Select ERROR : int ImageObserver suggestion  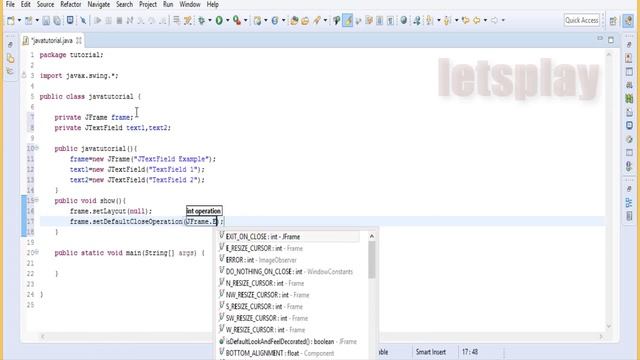(x=289, y=260)
